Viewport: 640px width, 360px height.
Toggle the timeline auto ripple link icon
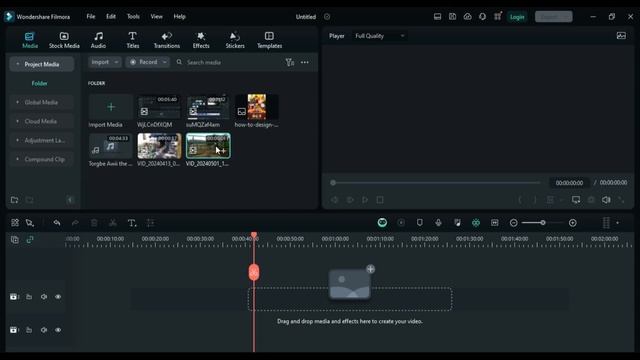coord(30,240)
